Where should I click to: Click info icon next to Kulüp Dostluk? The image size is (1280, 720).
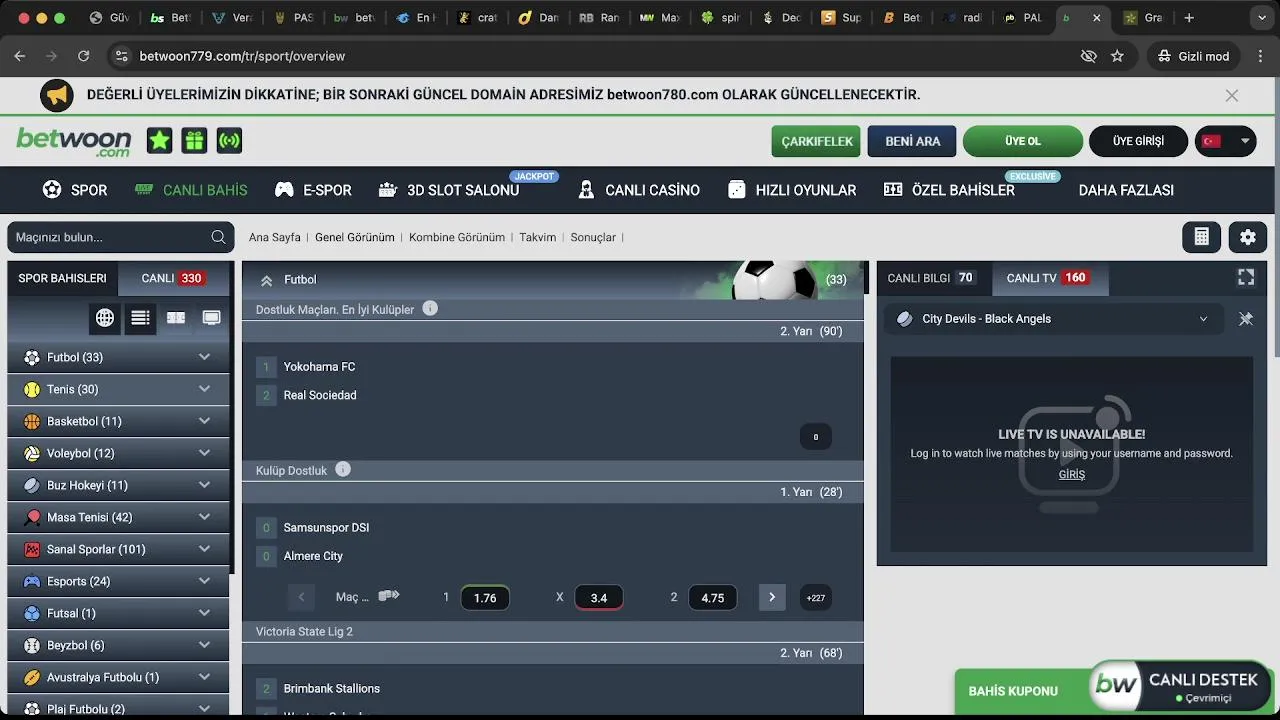(x=343, y=470)
